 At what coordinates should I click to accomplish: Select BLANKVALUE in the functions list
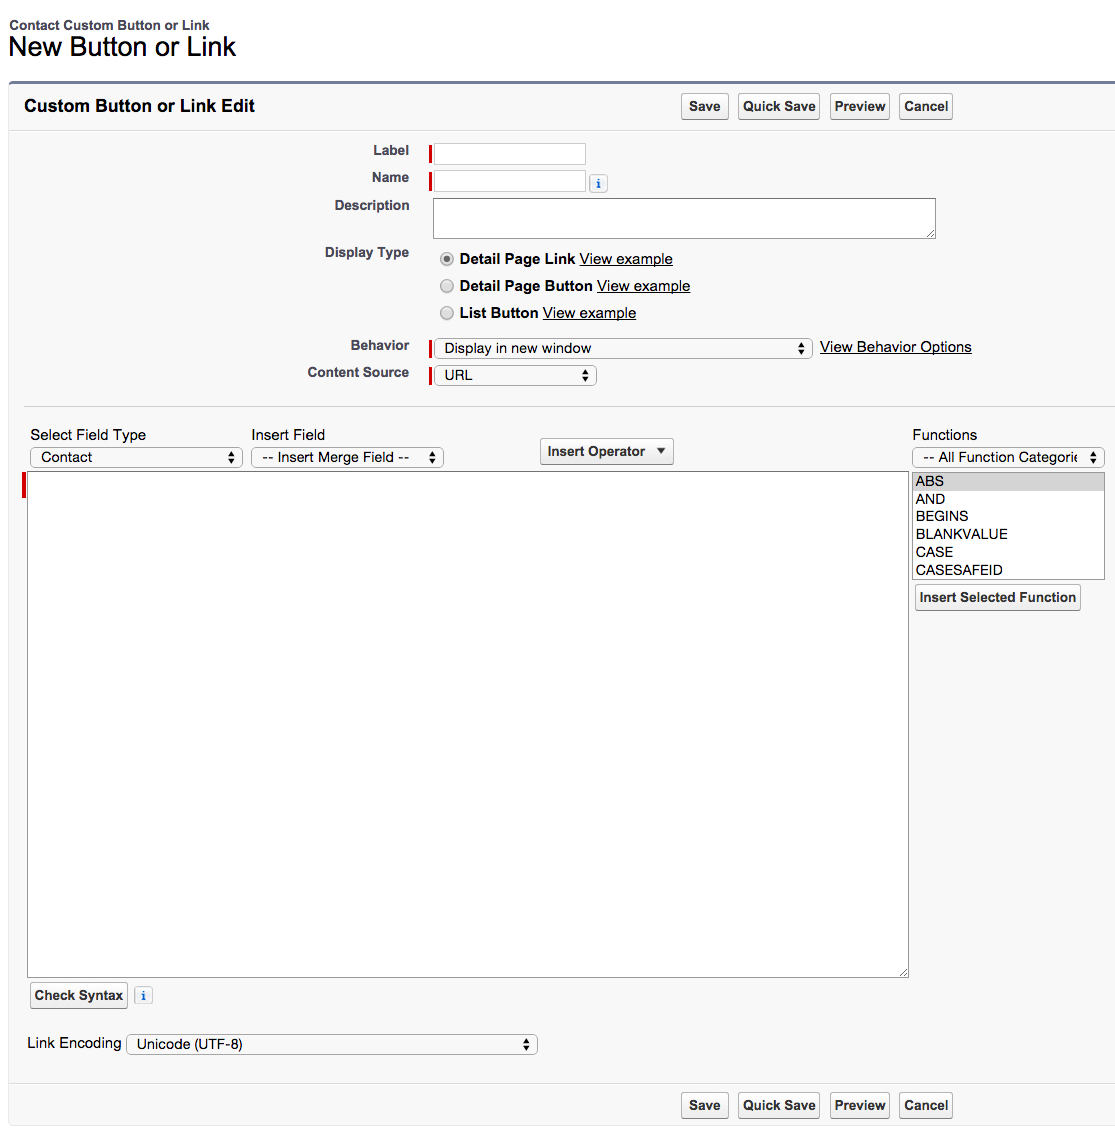click(x=961, y=534)
